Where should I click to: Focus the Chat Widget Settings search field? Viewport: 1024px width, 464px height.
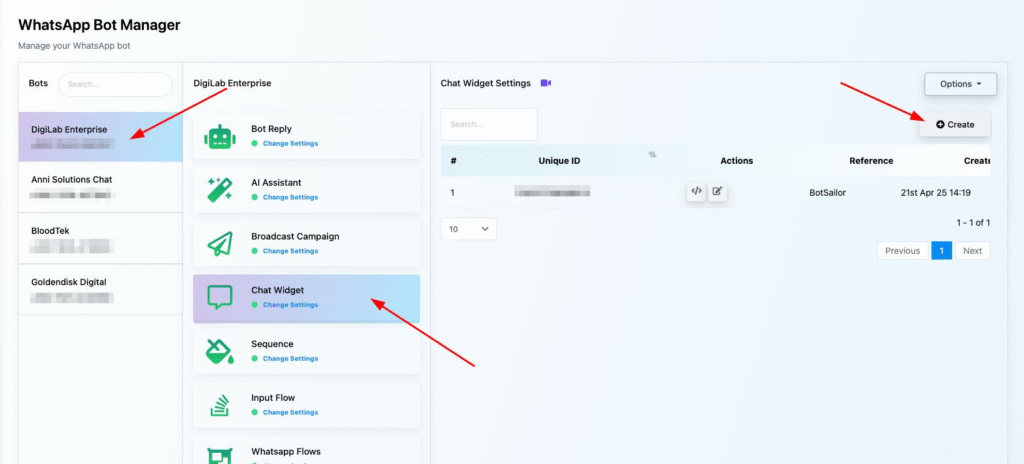[489, 124]
